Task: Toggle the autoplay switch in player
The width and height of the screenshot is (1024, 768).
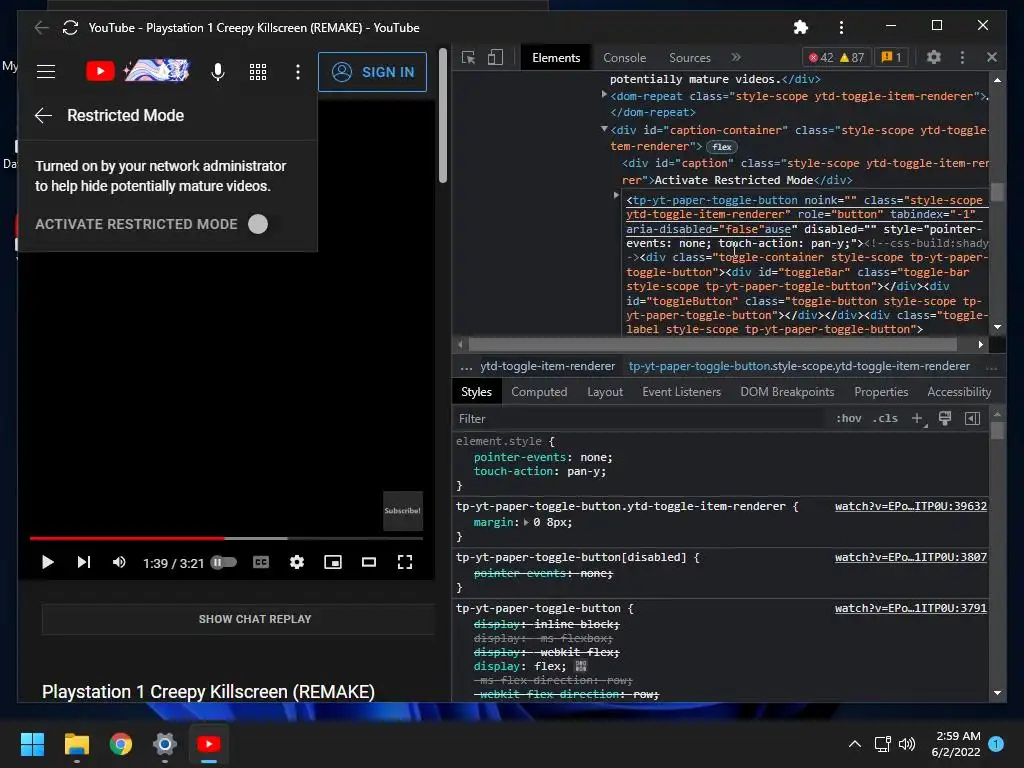Action: 224,562
